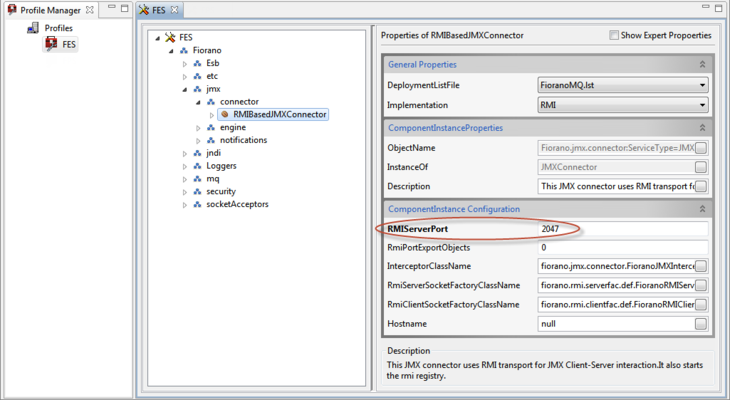The height and width of the screenshot is (400, 730).
Task: Open the DeploymentListFile dropdown
Action: [702, 85]
